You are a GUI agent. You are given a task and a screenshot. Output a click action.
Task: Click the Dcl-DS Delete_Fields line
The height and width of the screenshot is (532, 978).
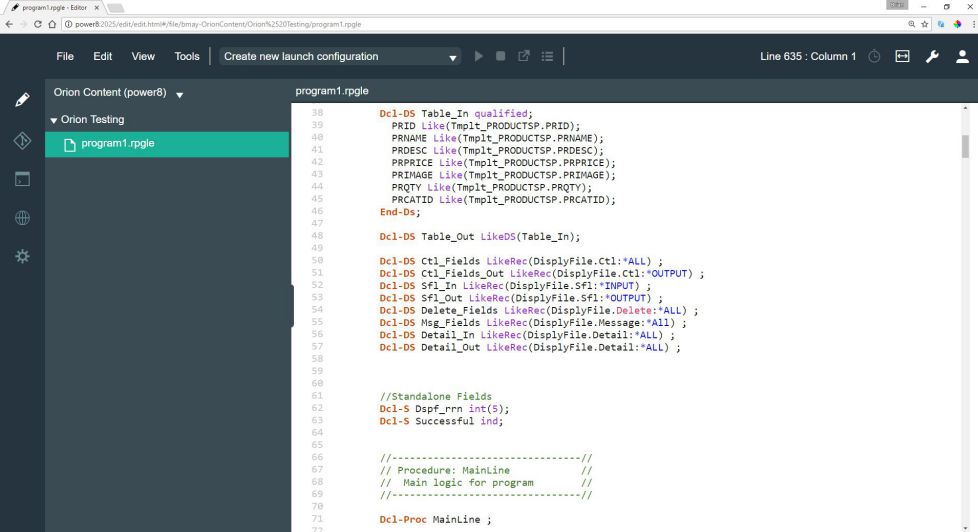[538, 310]
